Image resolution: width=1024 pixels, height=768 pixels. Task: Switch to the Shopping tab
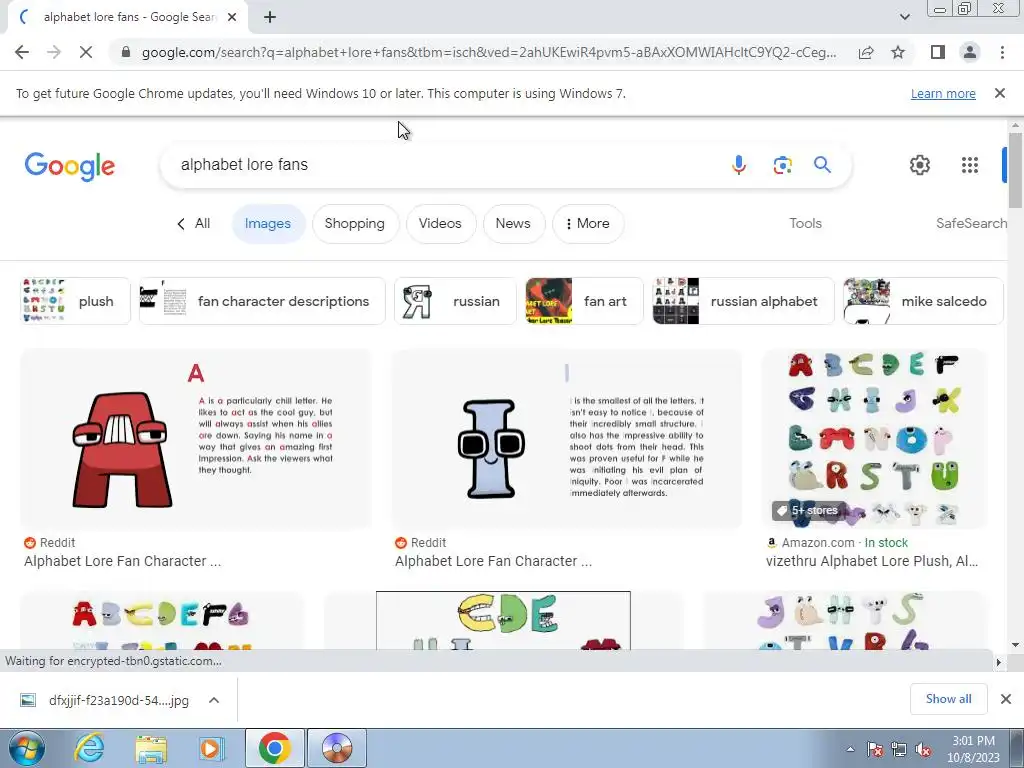click(x=355, y=223)
